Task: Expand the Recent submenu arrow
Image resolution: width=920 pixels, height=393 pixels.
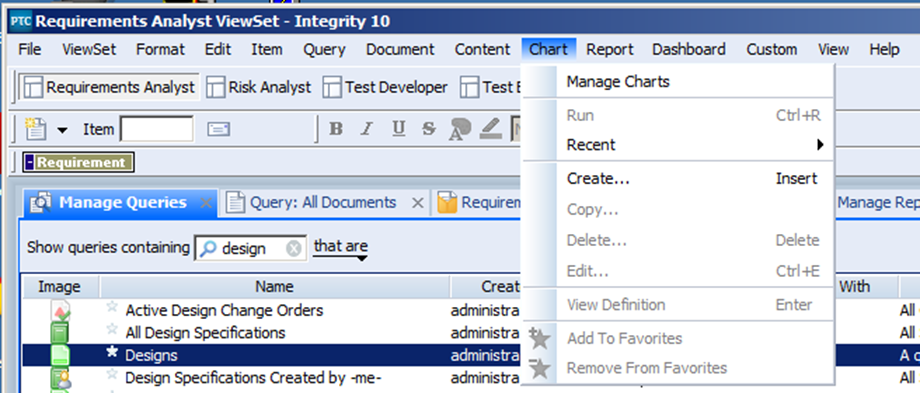Action: (x=820, y=145)
